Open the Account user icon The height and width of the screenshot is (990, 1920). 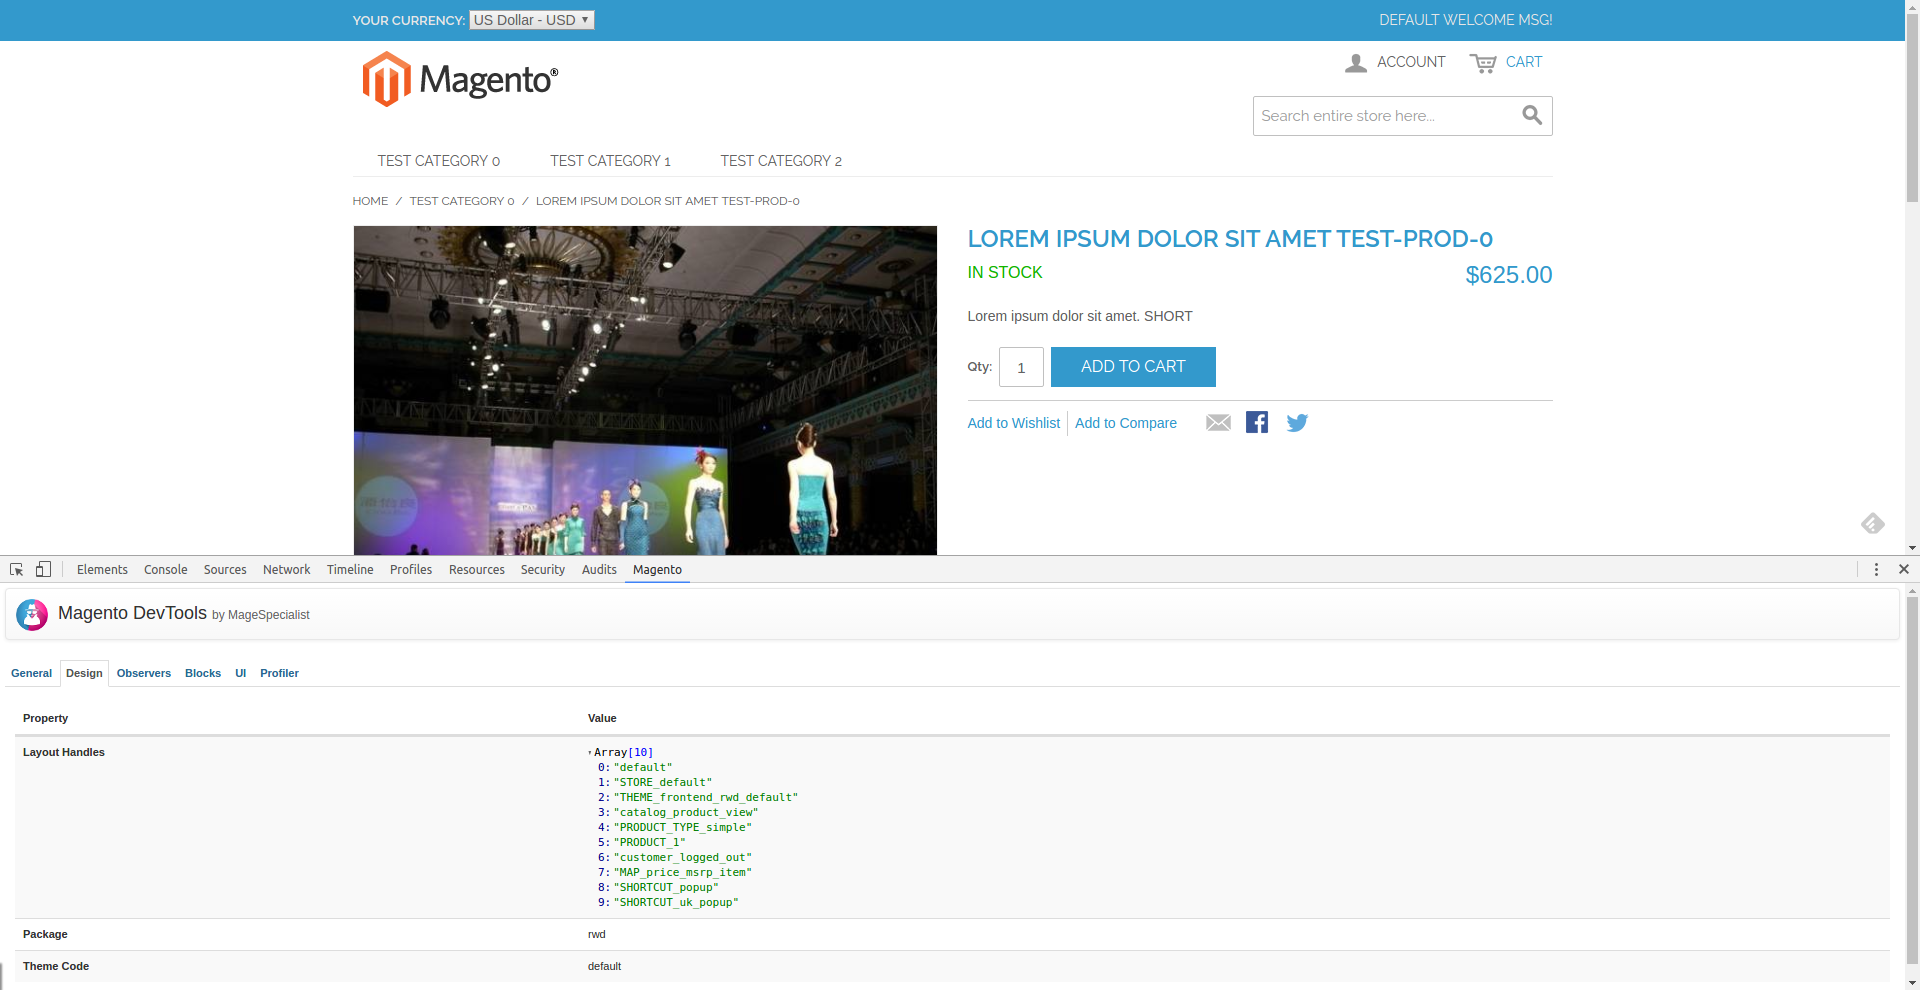click(1356, 63)
